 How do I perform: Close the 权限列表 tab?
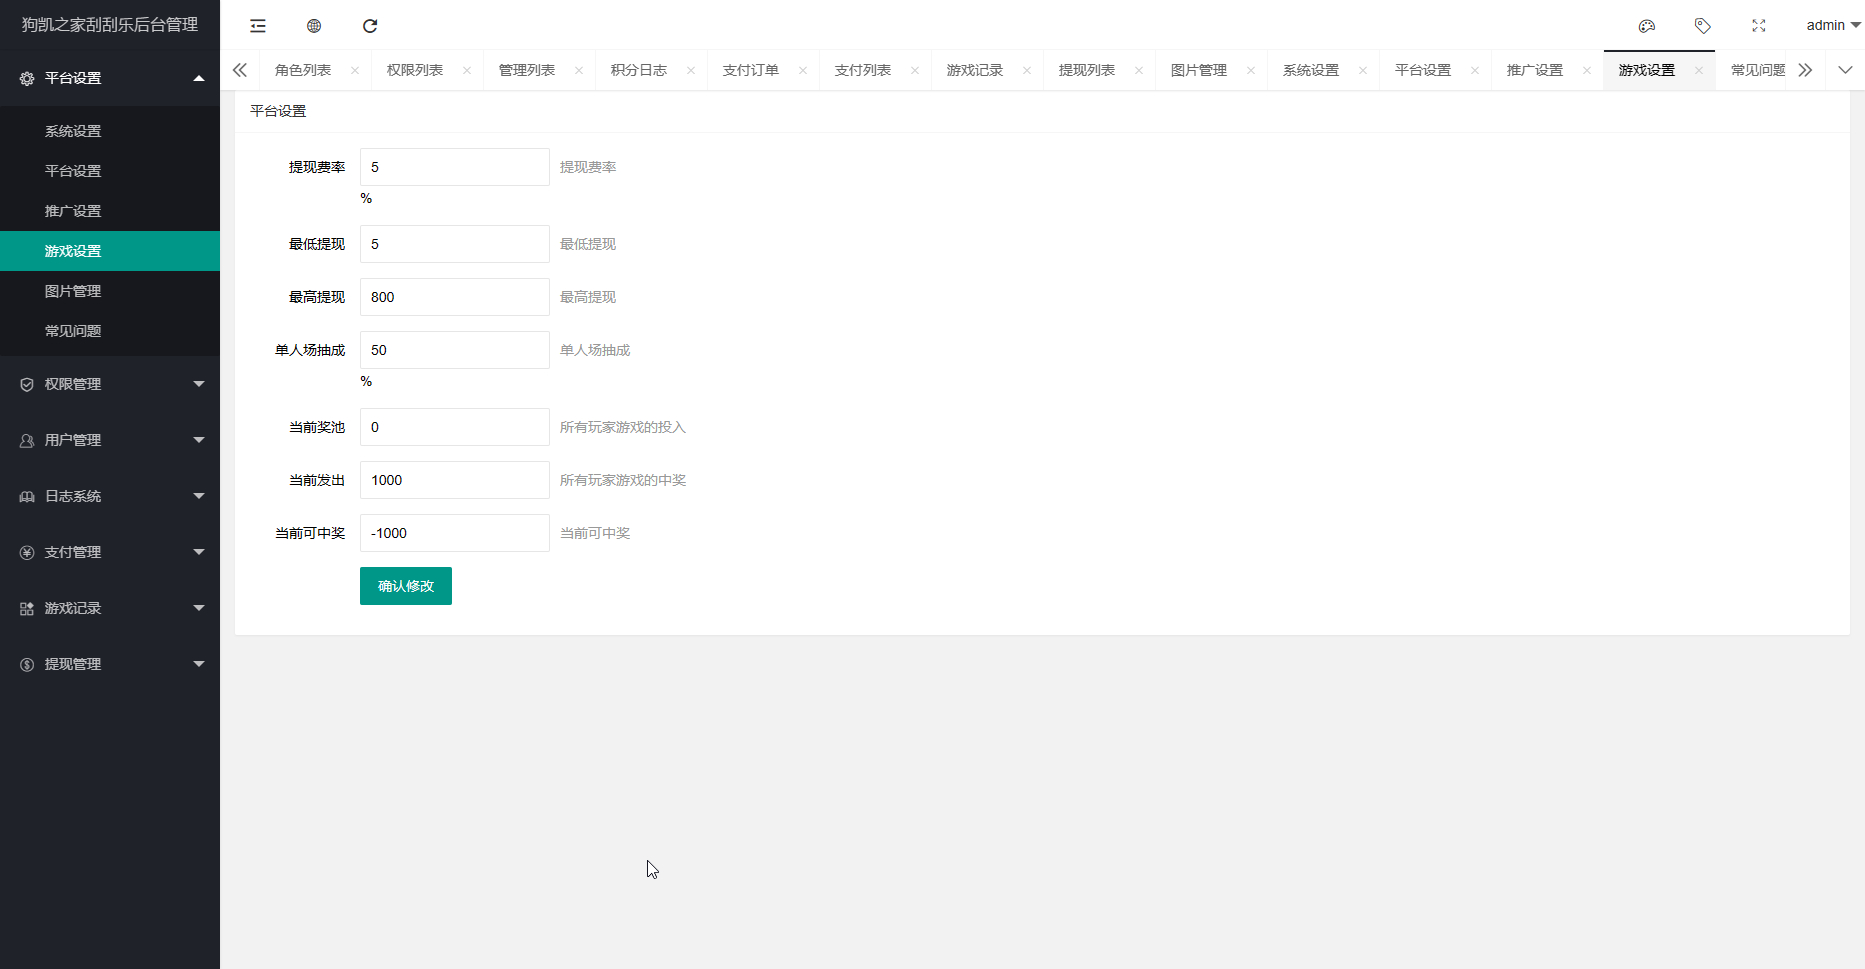467,70
